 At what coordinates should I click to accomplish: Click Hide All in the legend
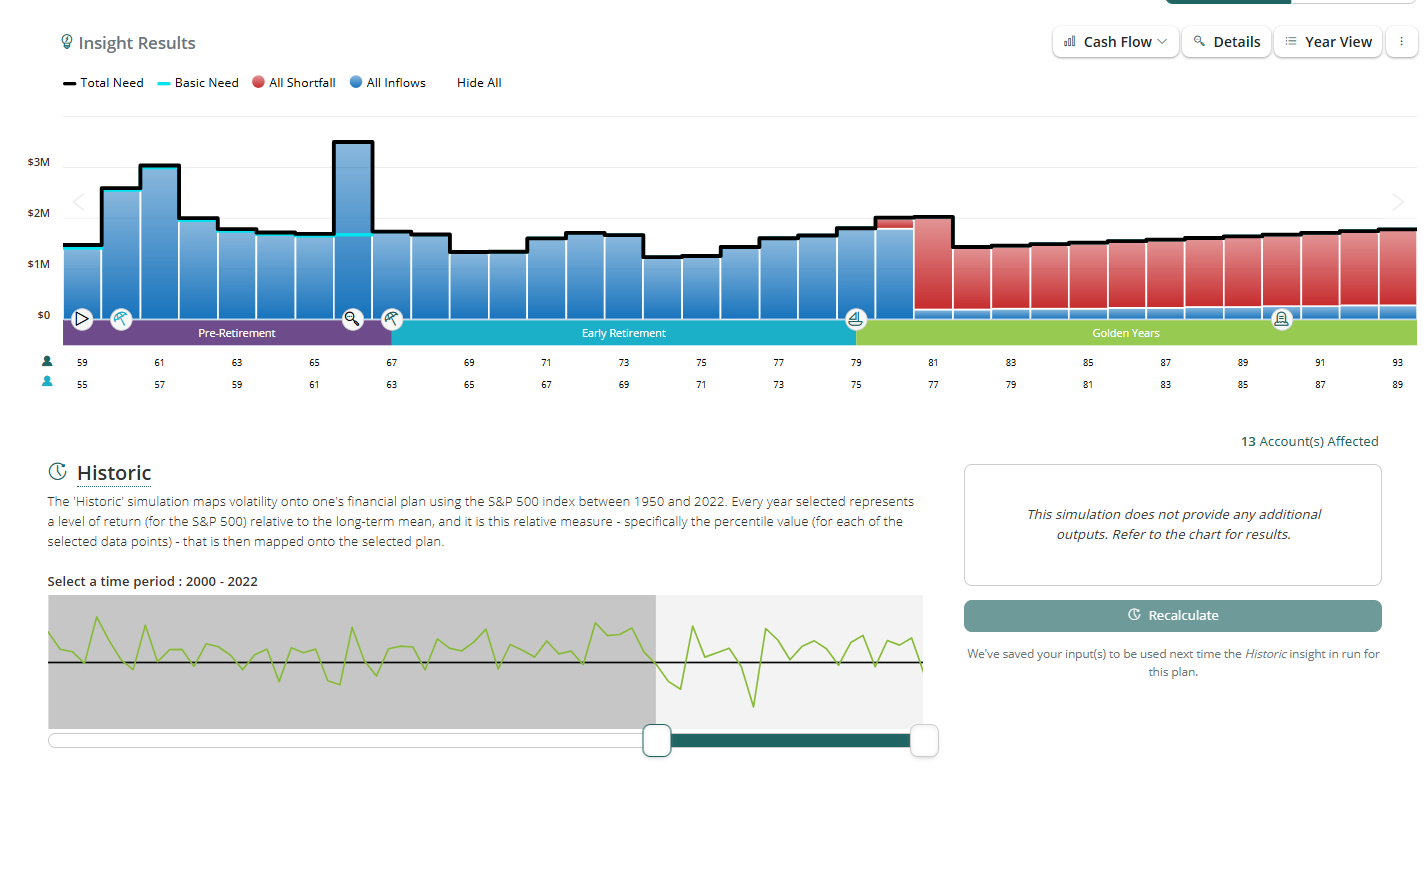tap(479, 83)
